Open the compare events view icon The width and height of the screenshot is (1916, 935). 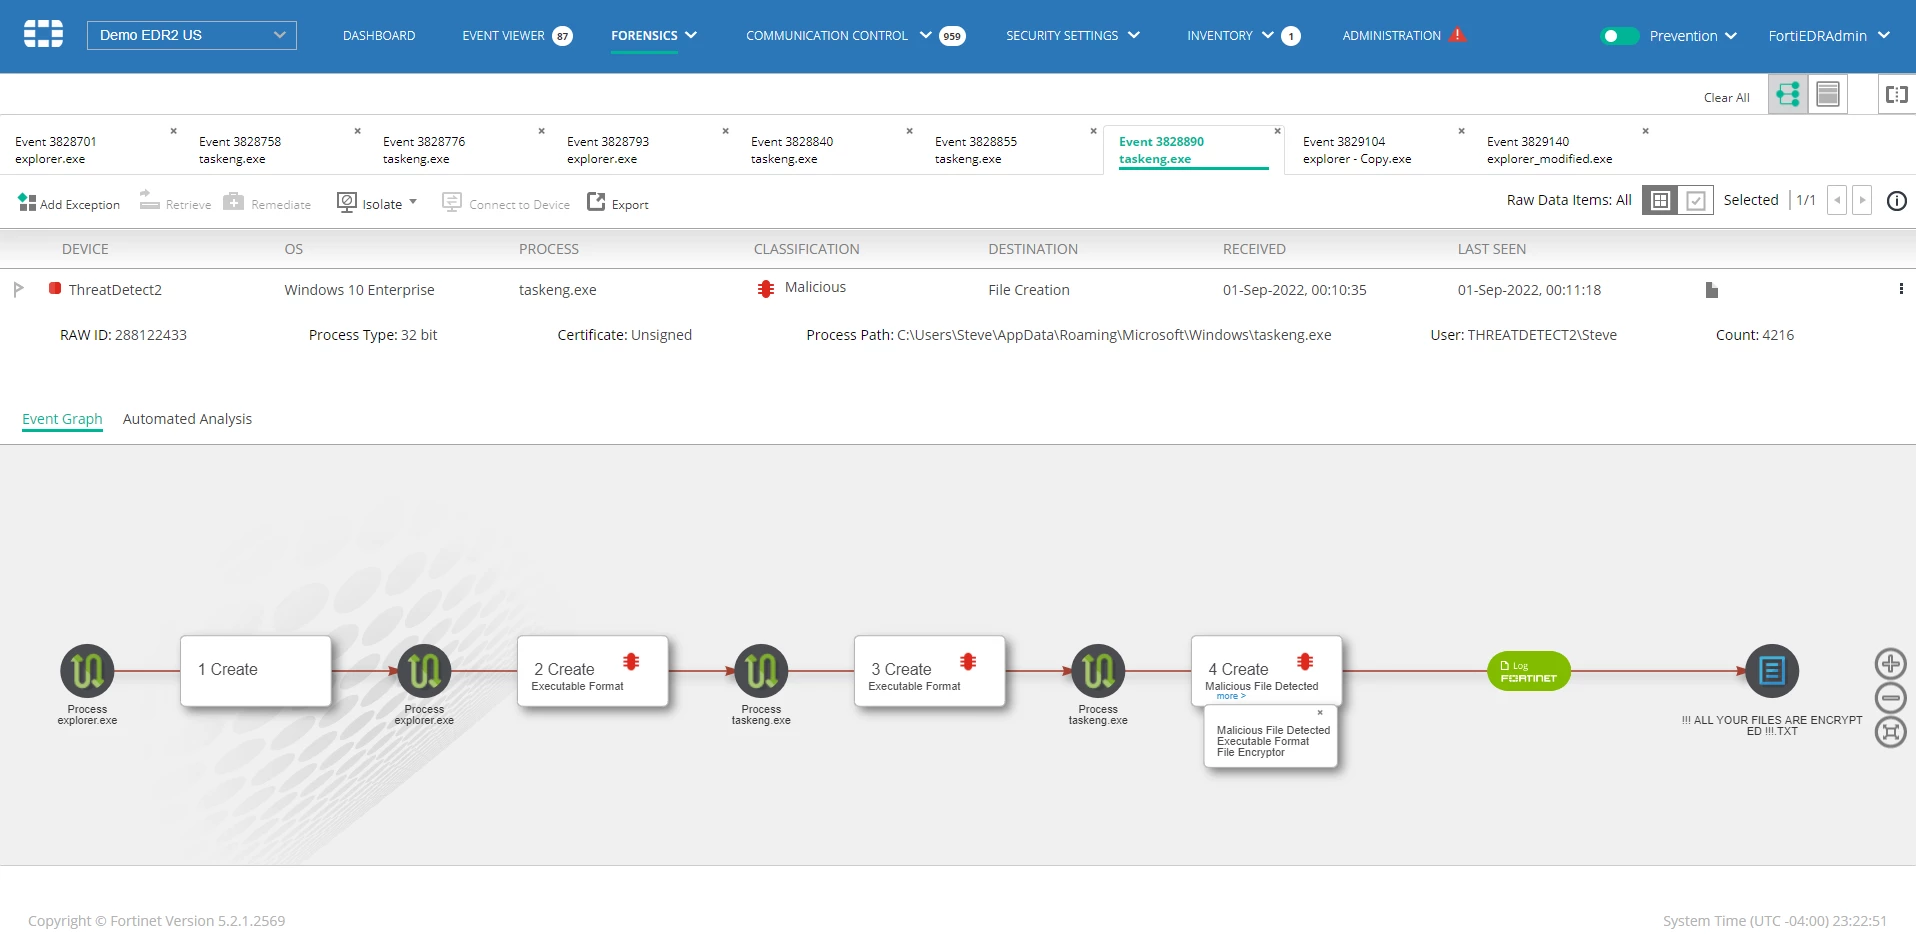click(1896, 94)
